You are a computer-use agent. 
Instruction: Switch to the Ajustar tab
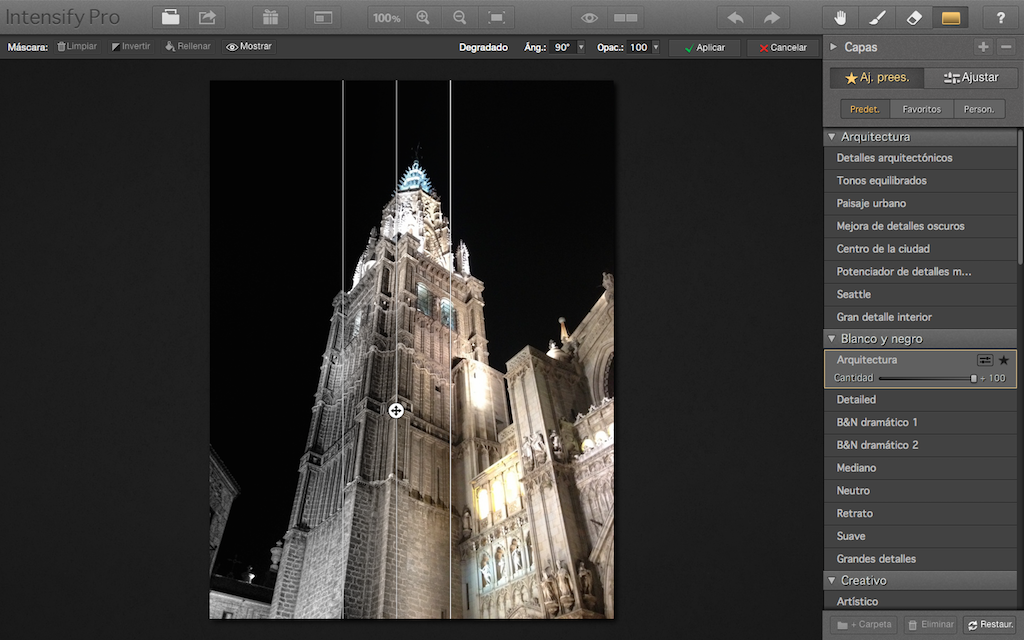(971, 78)
